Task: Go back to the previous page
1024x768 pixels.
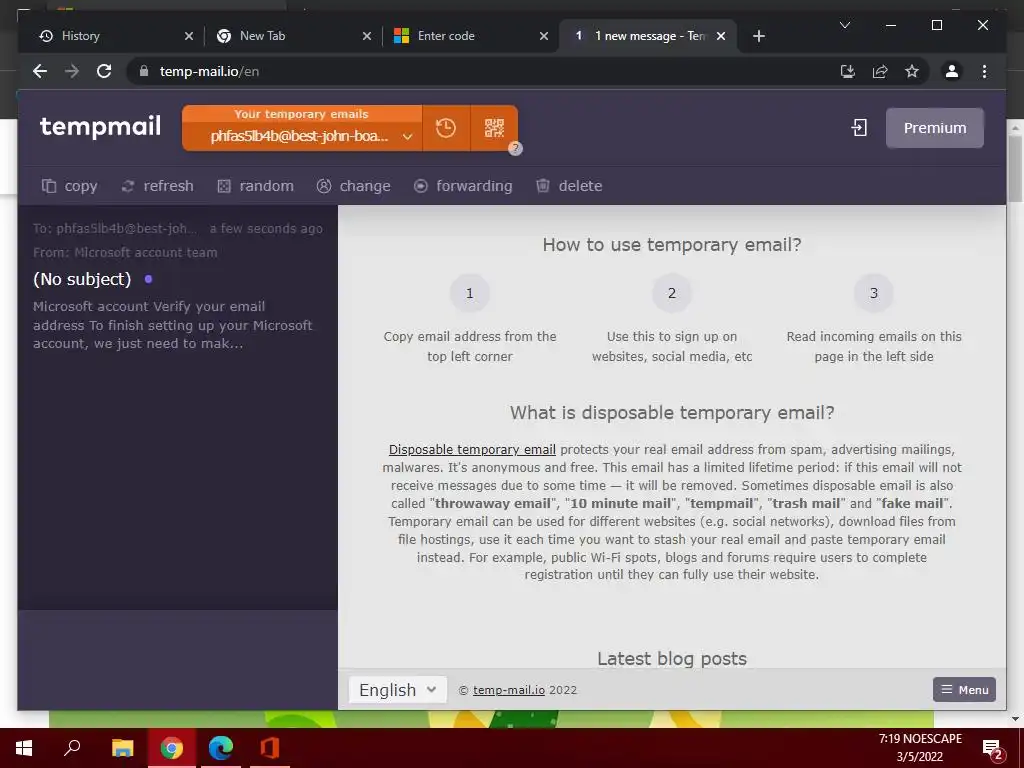Action: (40, 71)
